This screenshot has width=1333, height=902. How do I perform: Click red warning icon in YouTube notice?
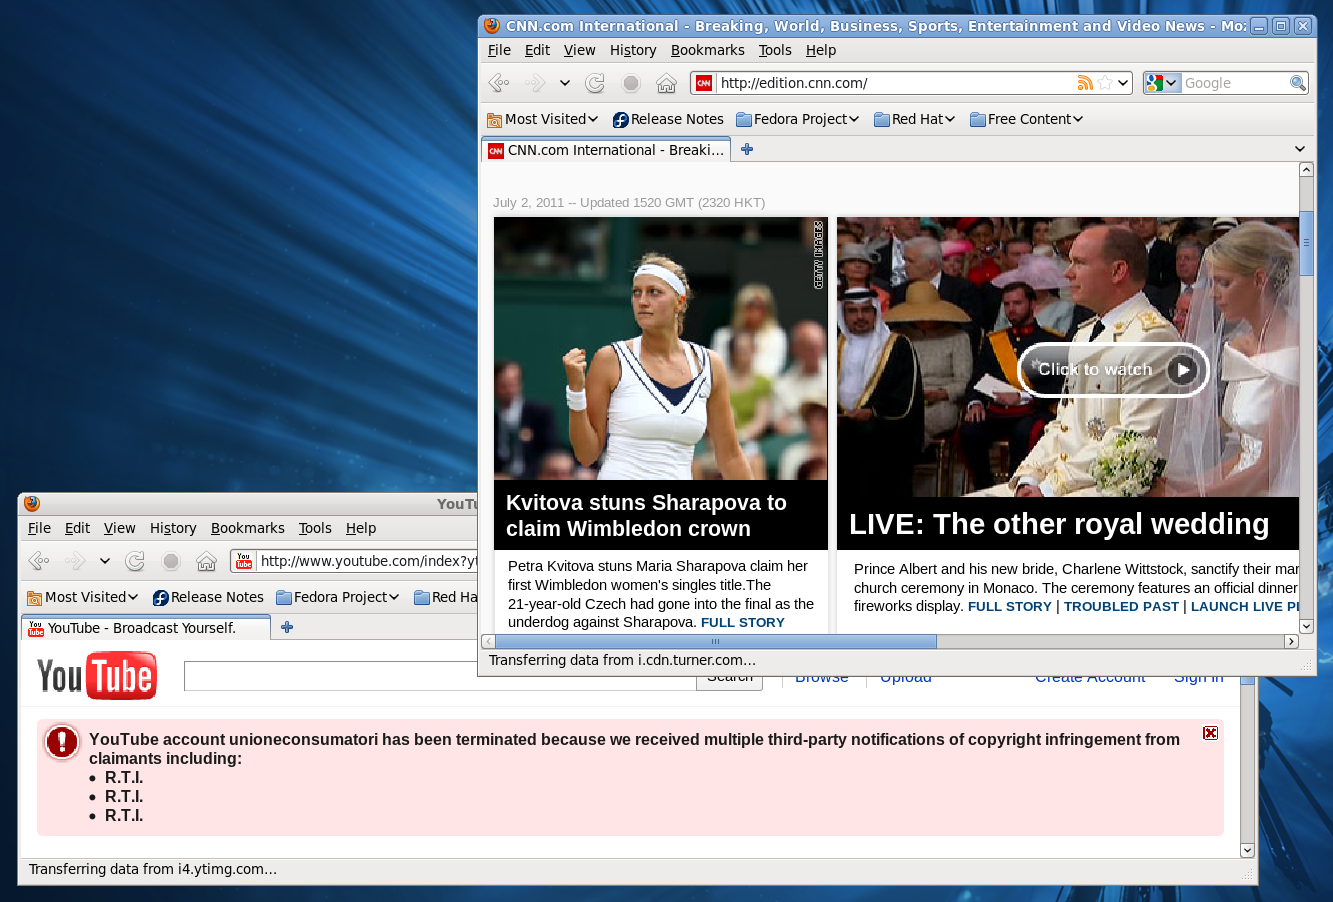tap(62, 742)
